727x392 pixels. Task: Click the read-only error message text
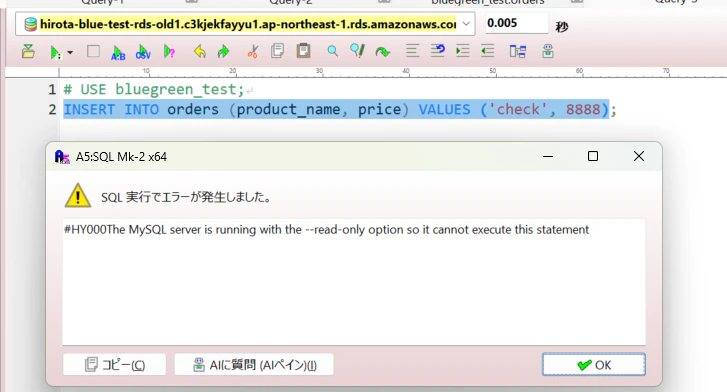[326, 230]
